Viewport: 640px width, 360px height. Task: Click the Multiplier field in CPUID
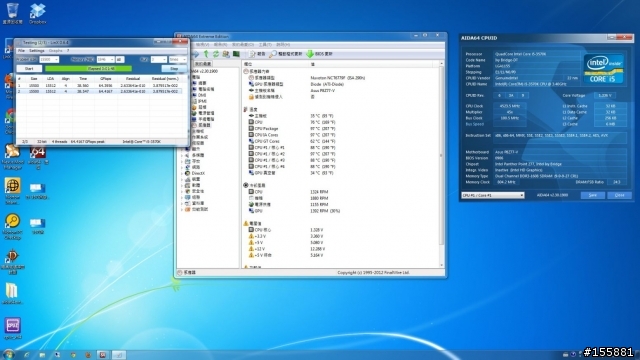510,112
